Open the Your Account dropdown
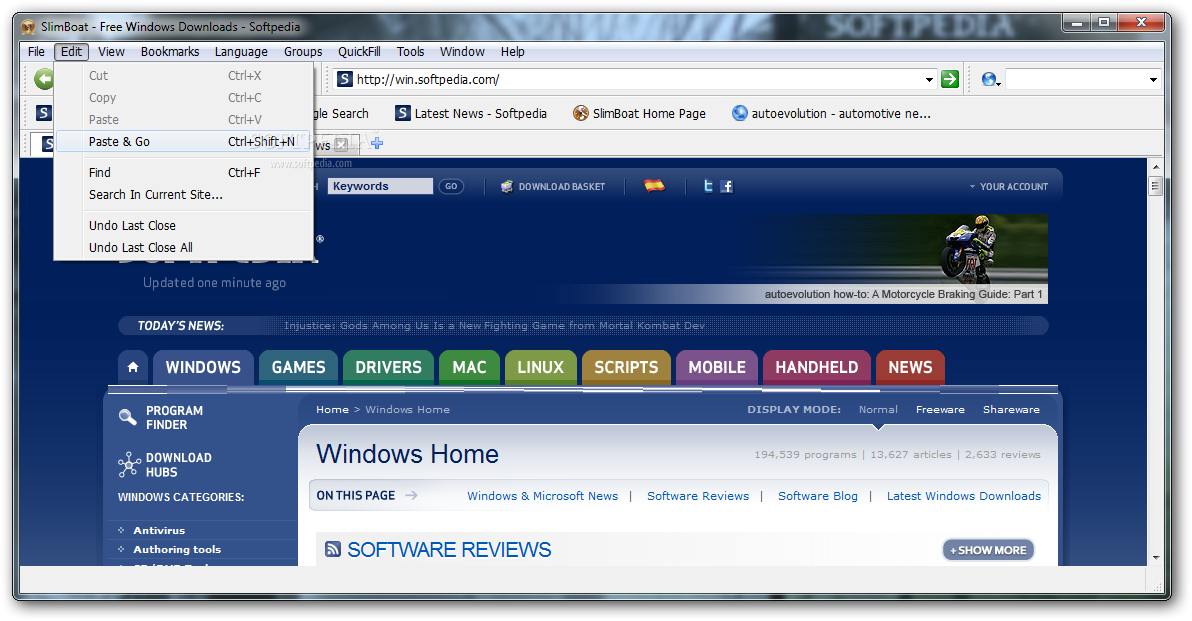This screenshot has height=621, width=1192. coord(1009,186)
